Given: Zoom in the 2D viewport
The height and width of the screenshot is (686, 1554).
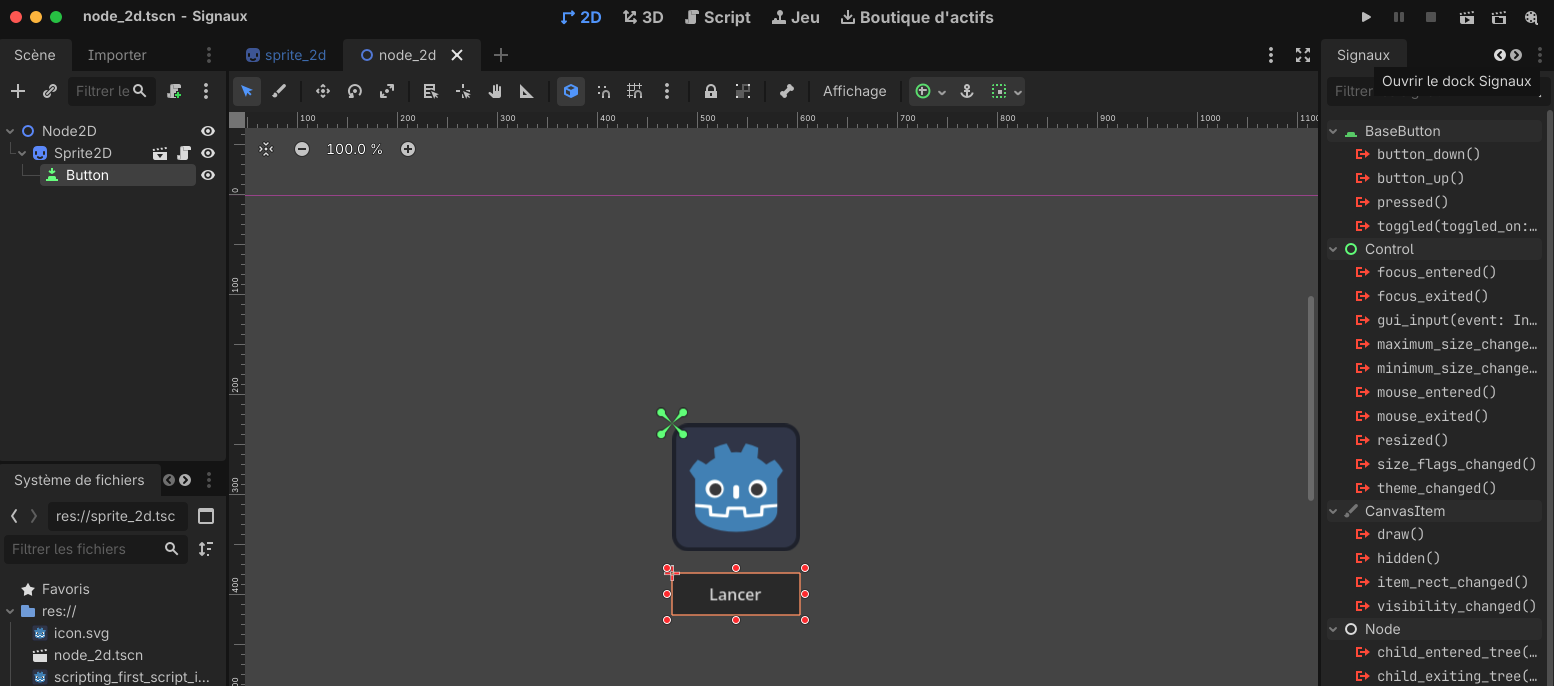Looking at the screenshot, I should tap(408, 149).
